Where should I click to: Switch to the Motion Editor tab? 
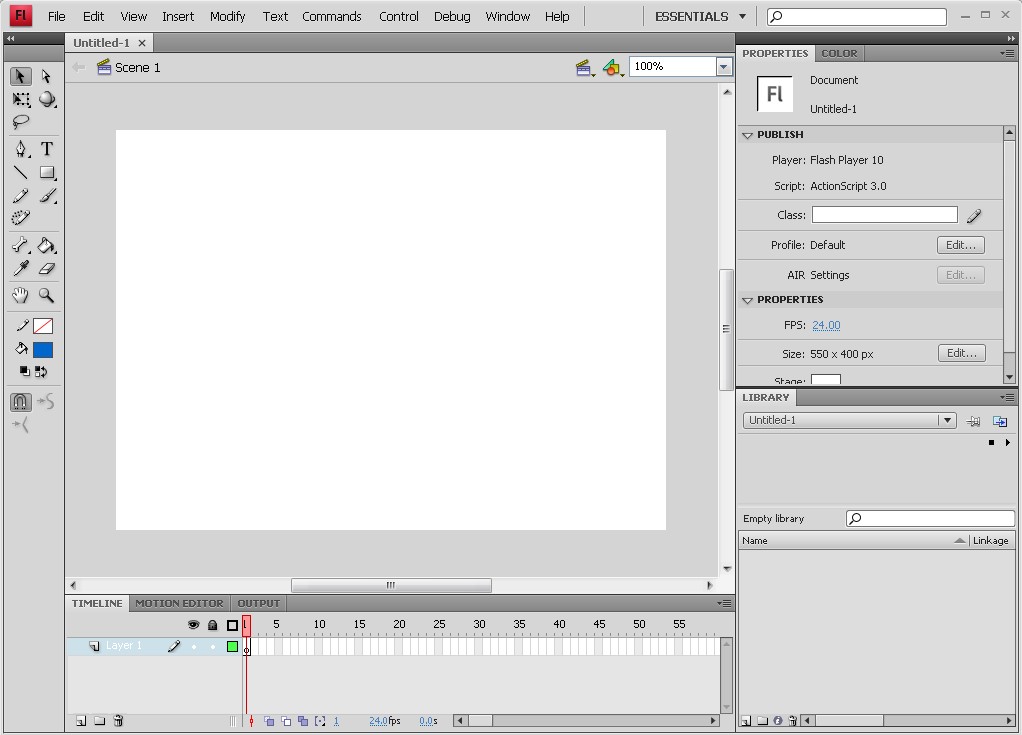point(179,603)
